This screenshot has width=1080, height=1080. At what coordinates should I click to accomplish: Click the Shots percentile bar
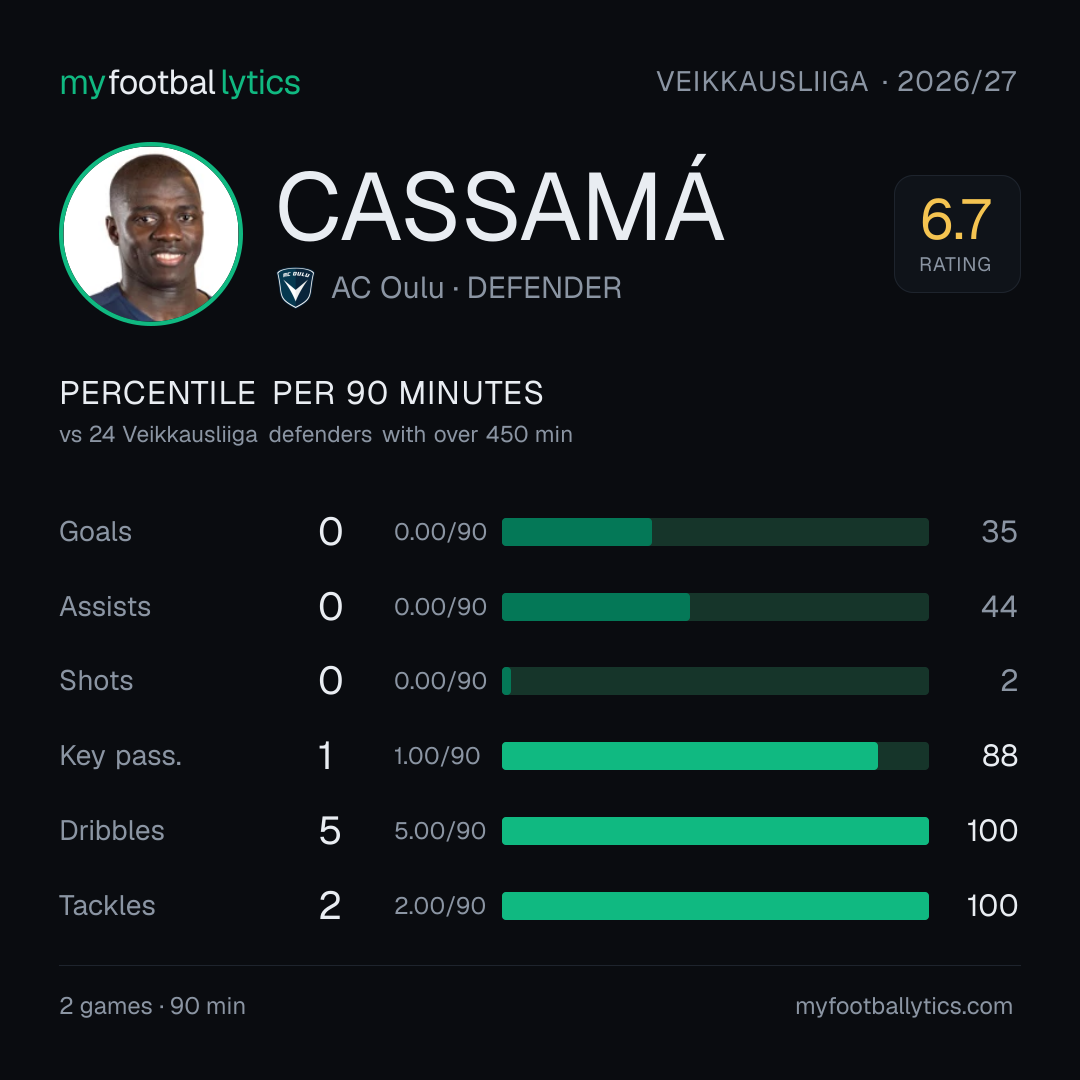coord(715,681)
